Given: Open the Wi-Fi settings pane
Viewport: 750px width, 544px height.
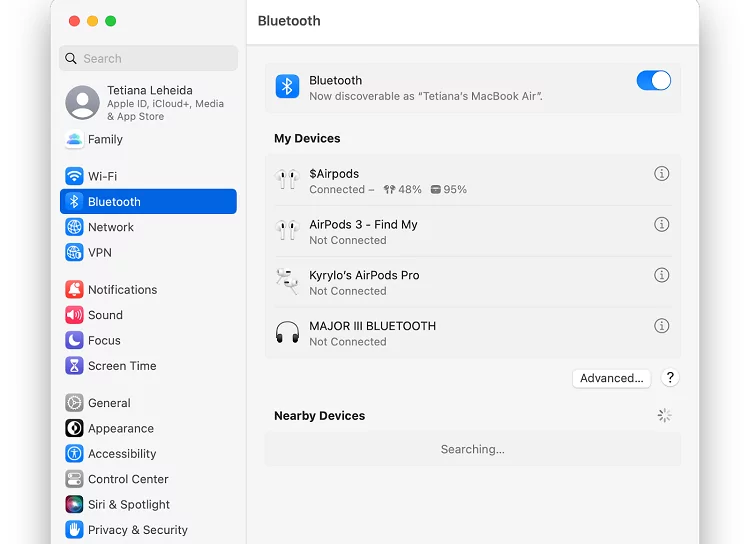Looking at the screenshot, I should point(148,176).
